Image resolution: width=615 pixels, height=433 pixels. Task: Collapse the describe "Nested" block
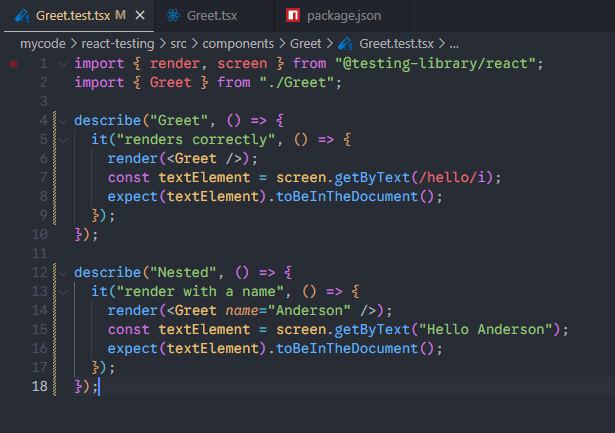click(x=62, y=272)
